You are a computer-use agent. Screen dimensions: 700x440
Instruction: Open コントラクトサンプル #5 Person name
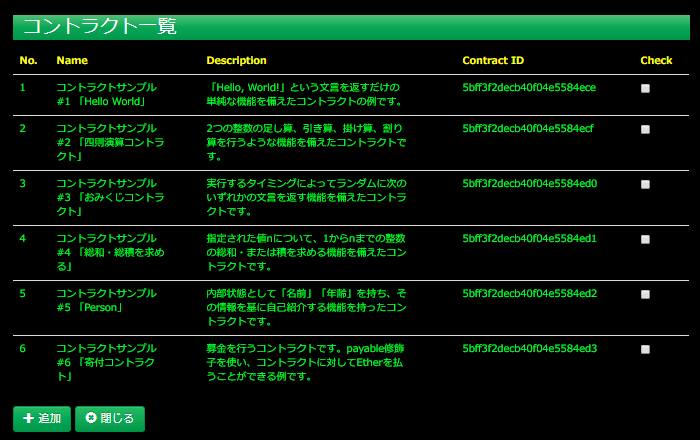[105, 300]
